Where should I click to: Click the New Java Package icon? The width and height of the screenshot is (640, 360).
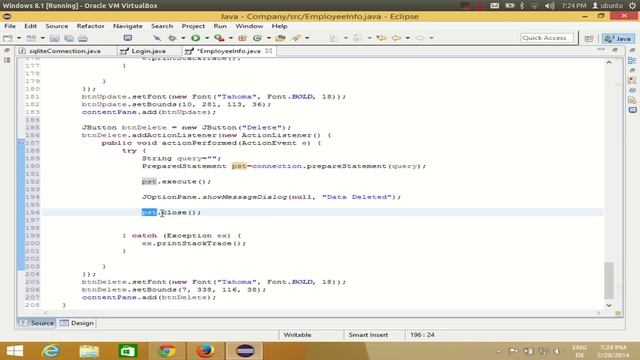click(x=242, y=38)
